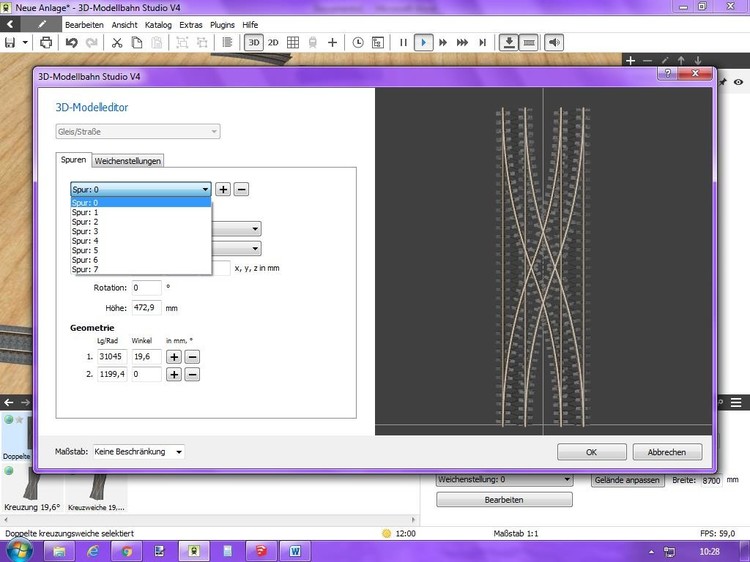Add a new Spur with plus button
The width and height of the screenshot is (750, 562).
223,189
